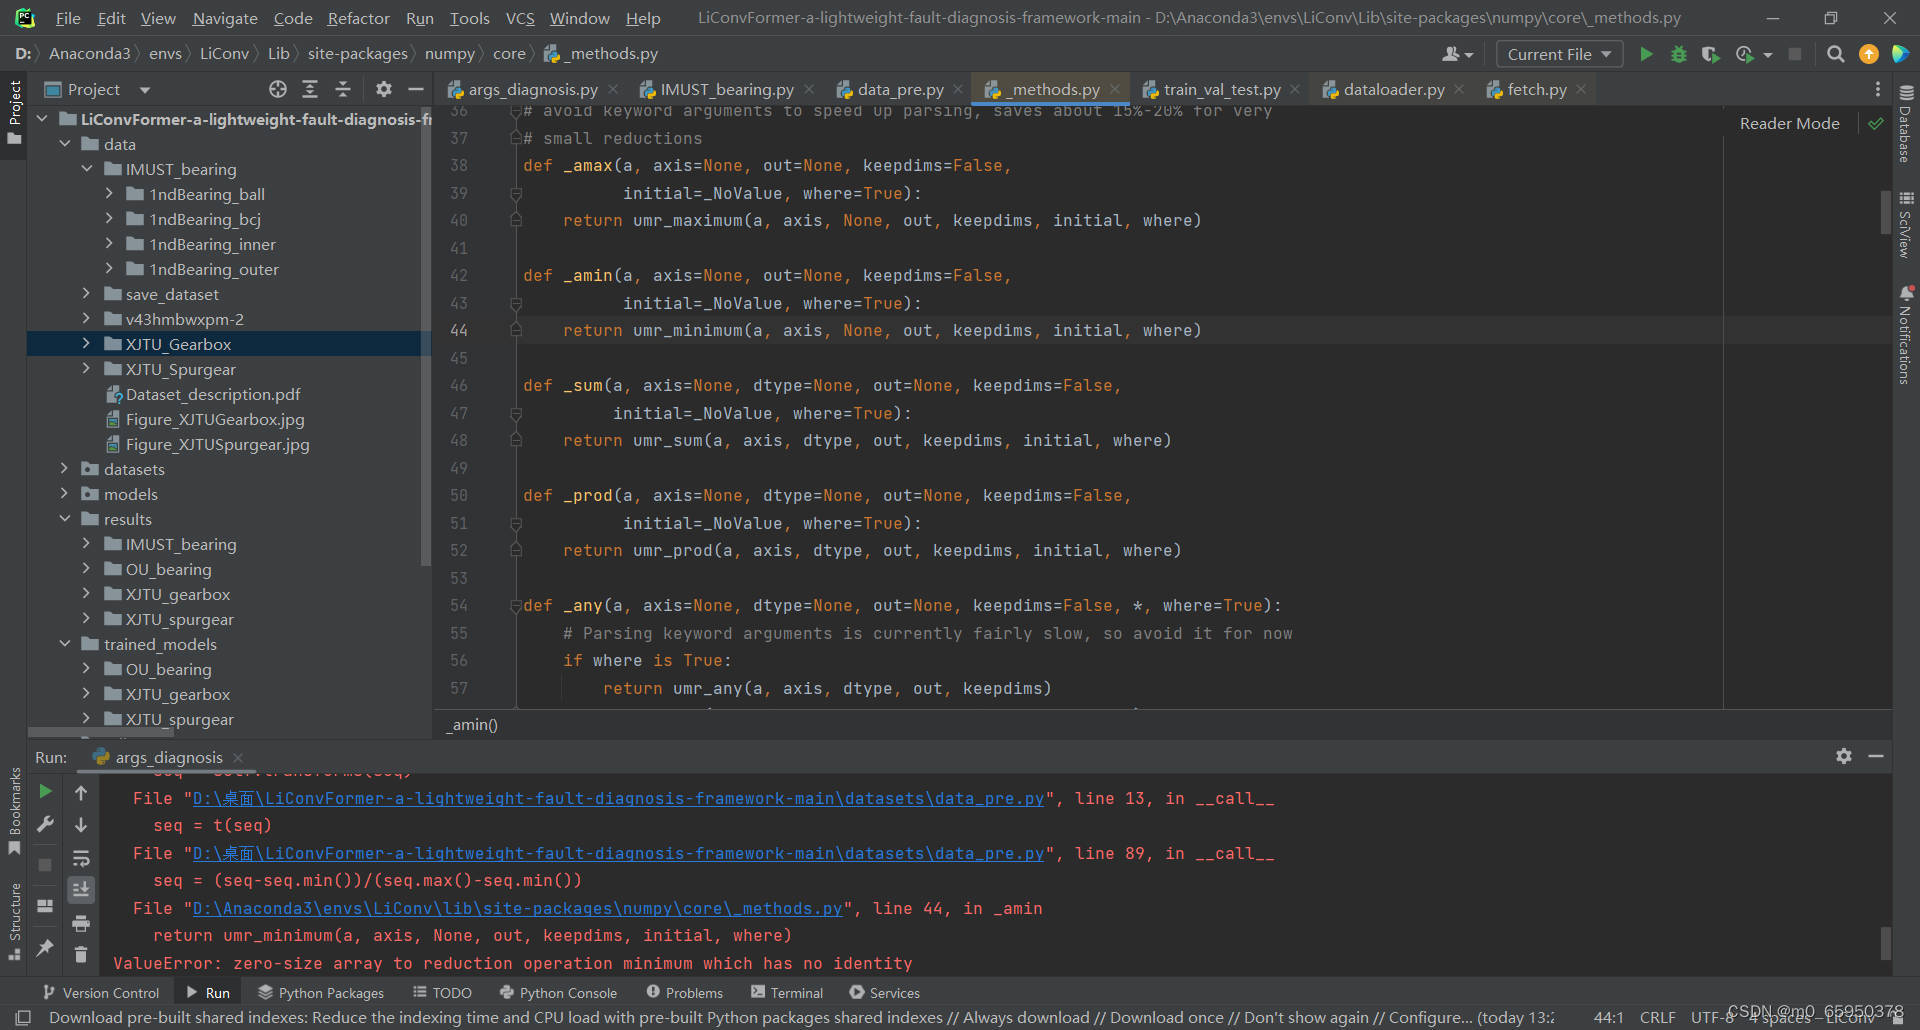Rerun the args_diagnosis run
The image size is (1920, 1030).
pyautogui.click(x=44, y=791)
